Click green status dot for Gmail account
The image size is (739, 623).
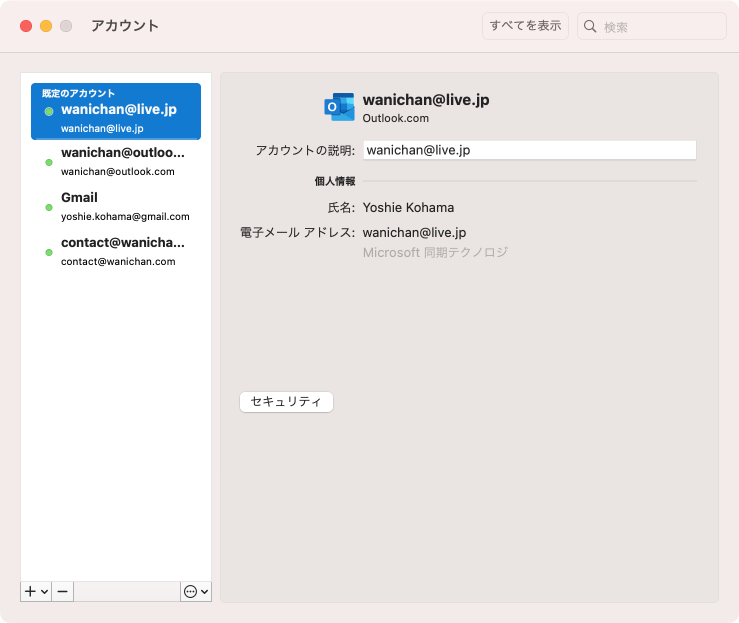[49, 207]
